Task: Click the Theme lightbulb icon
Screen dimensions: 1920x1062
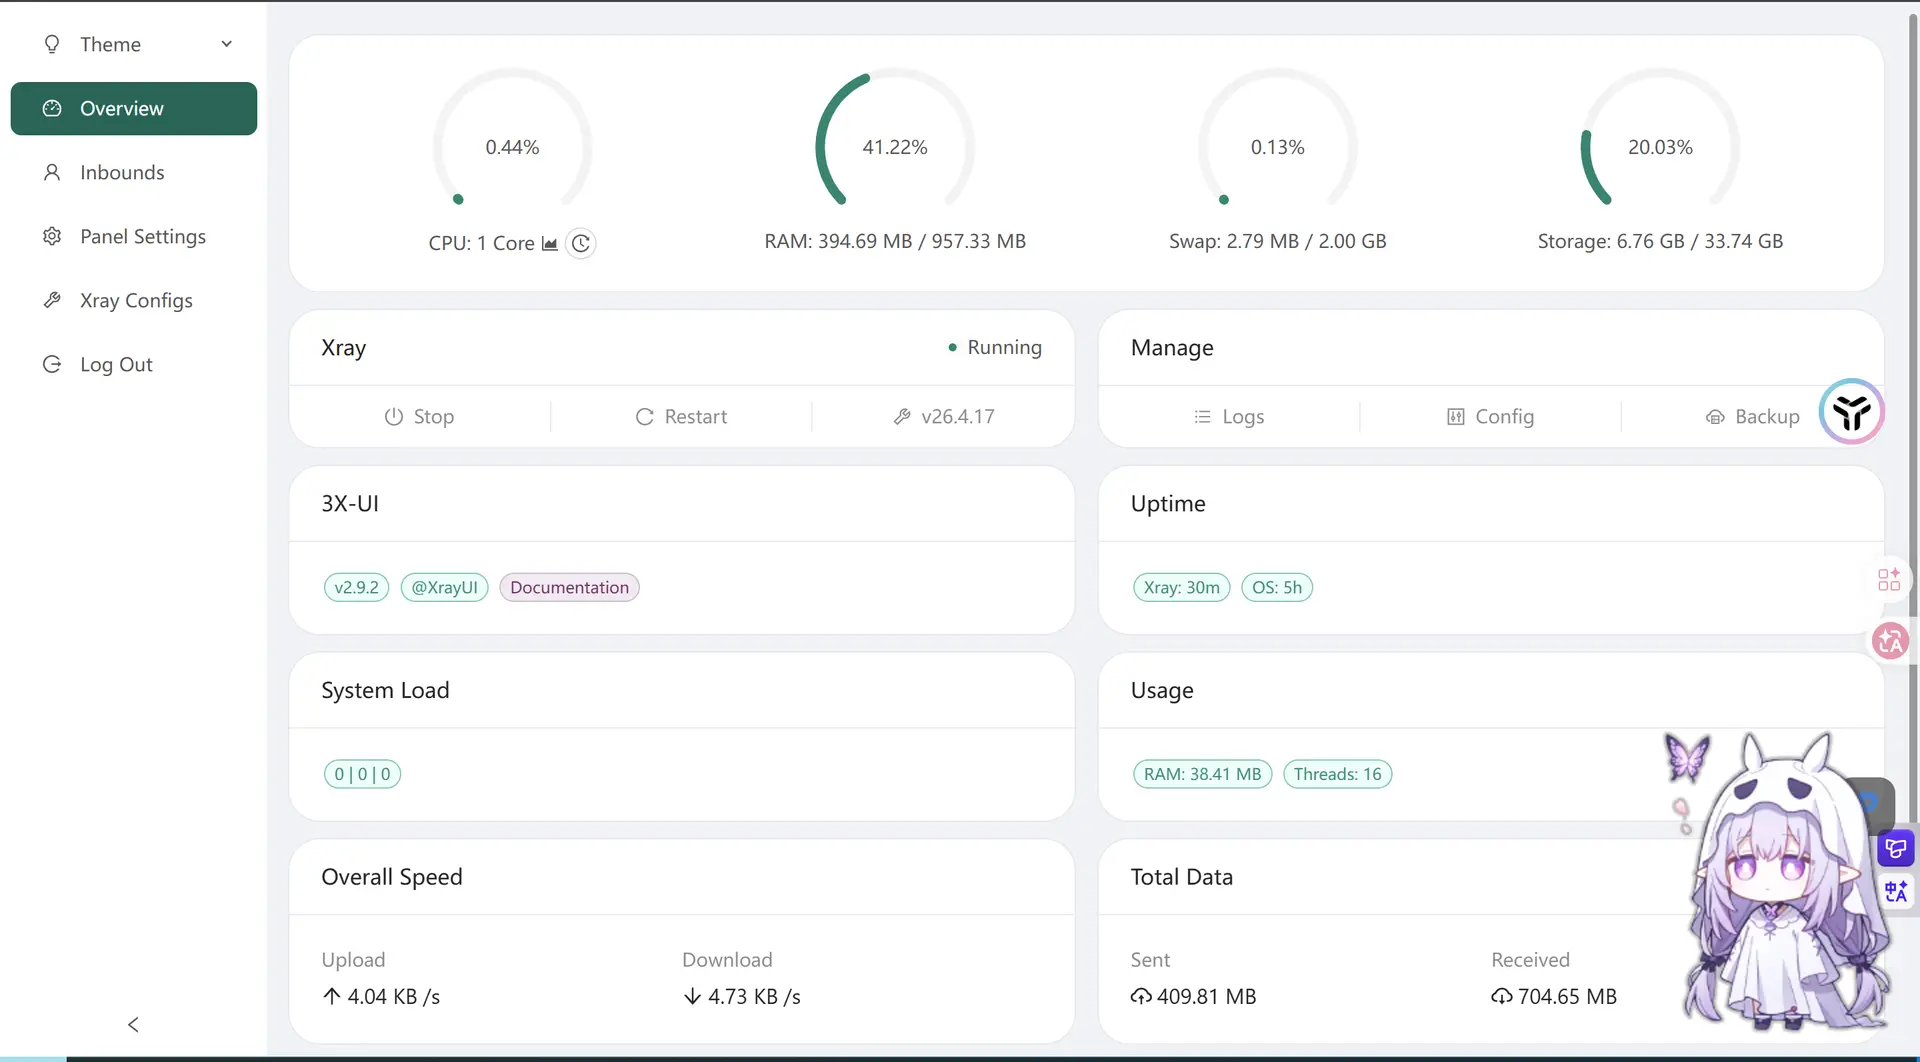Action: [52, 44]
